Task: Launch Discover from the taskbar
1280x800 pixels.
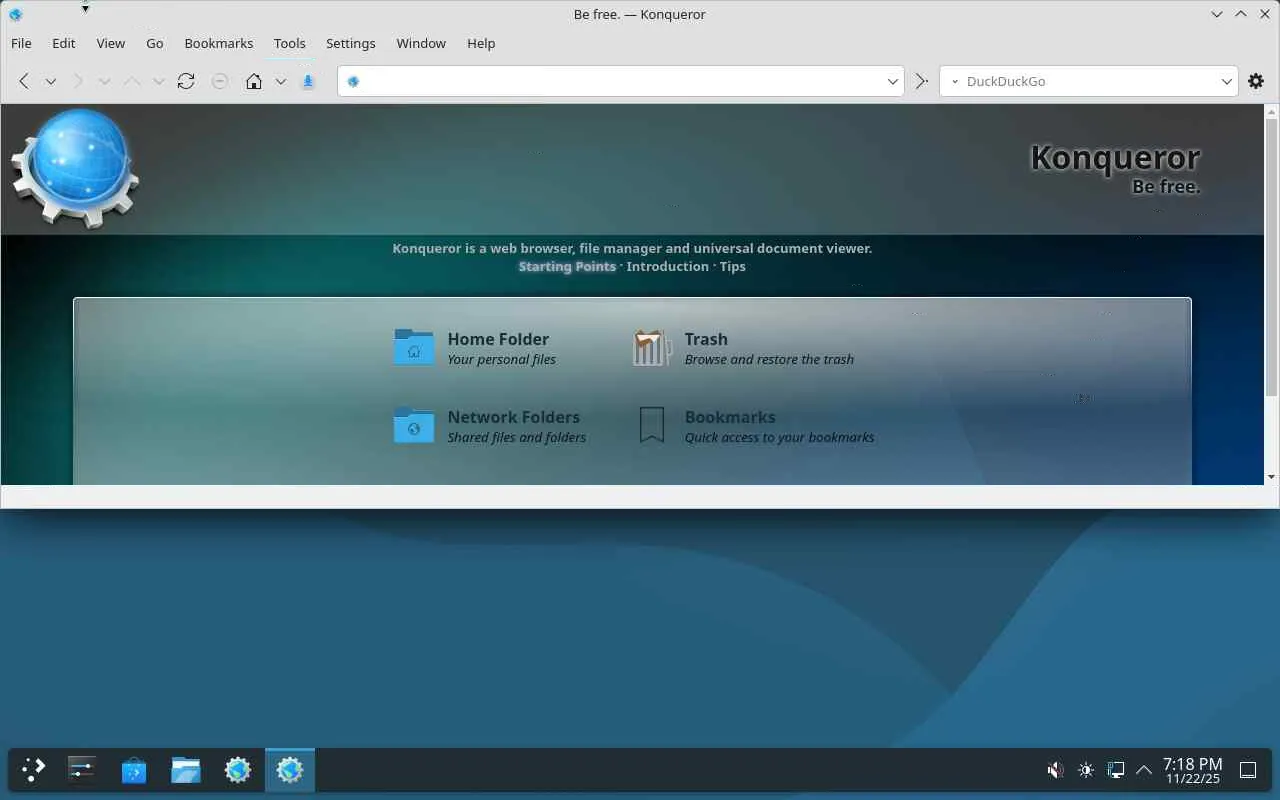Action: (x=134, y=770)
